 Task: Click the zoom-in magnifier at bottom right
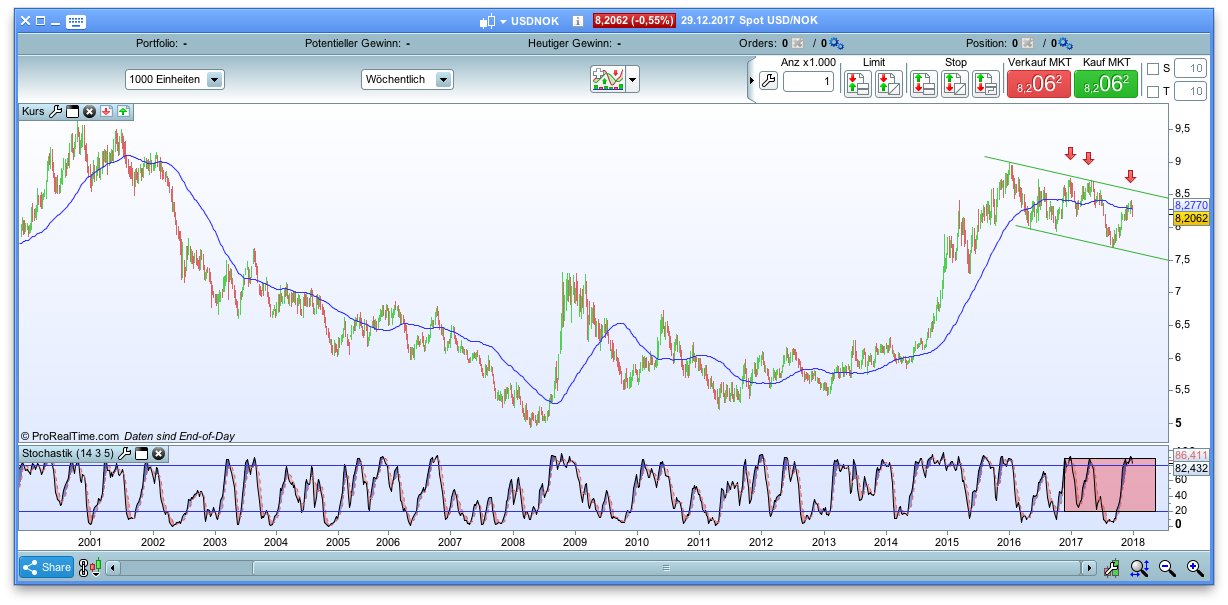tap(1194, 567)
